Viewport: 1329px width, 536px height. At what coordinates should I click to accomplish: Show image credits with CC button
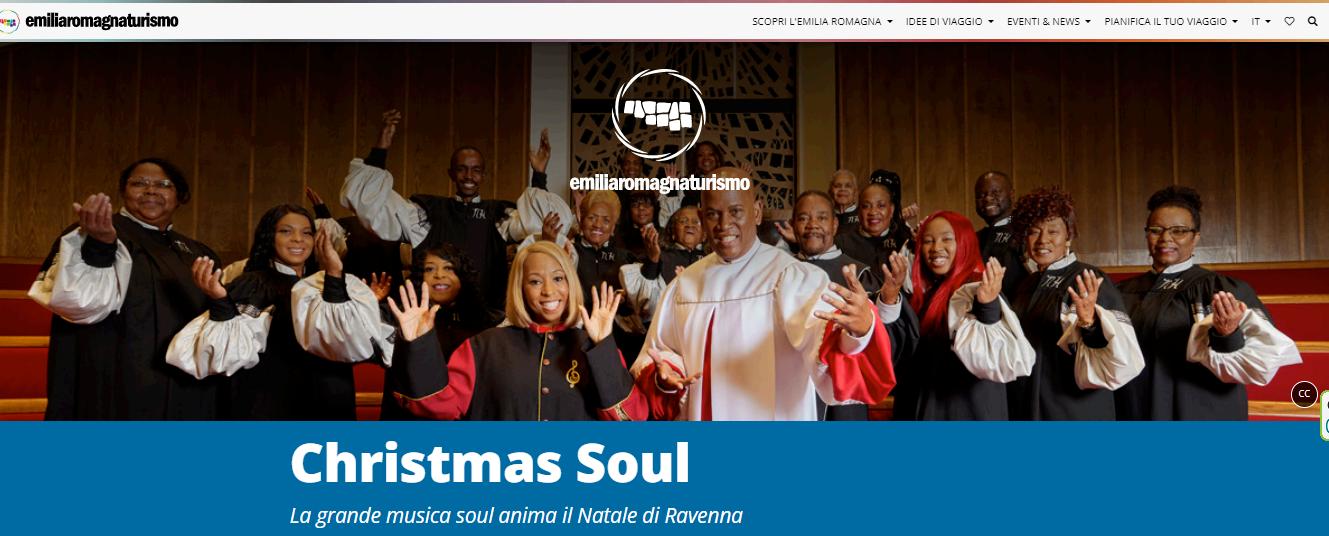click(1304, 394)
